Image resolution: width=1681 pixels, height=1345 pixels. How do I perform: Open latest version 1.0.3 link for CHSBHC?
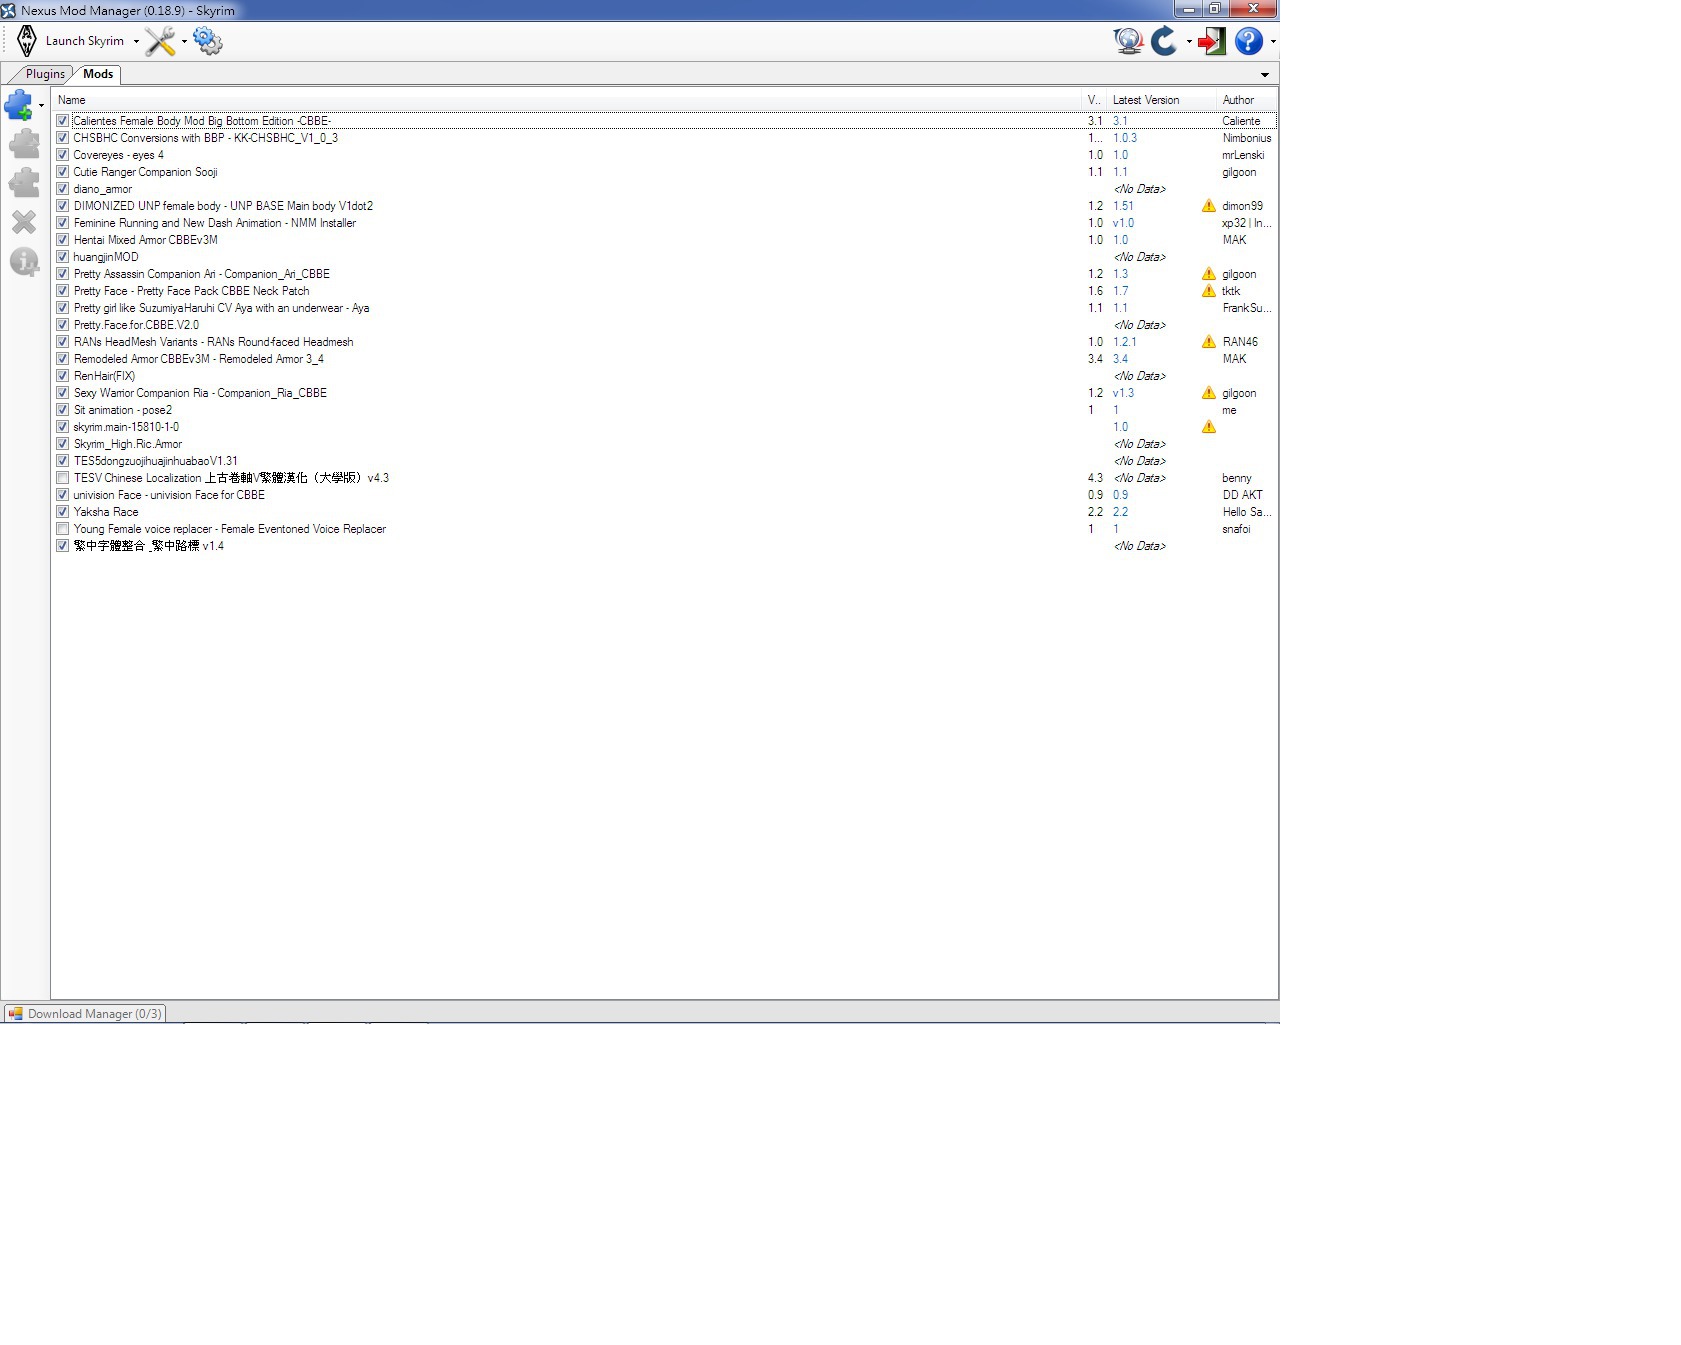[1125, 138]
